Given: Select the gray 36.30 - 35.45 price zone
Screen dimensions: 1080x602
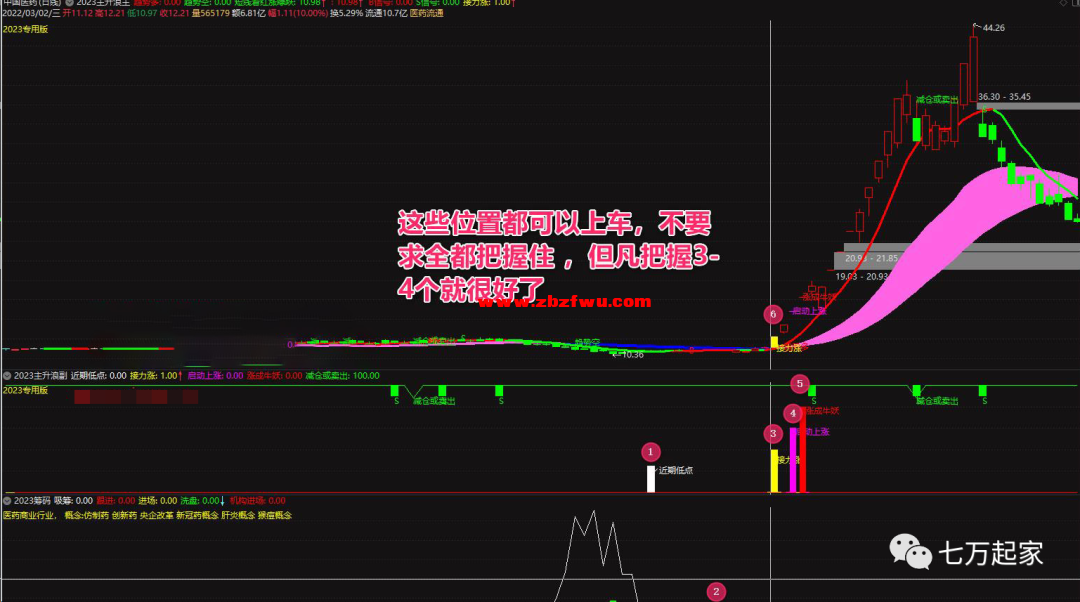Looking at the screenshot, I should [x=1028, y=105].
